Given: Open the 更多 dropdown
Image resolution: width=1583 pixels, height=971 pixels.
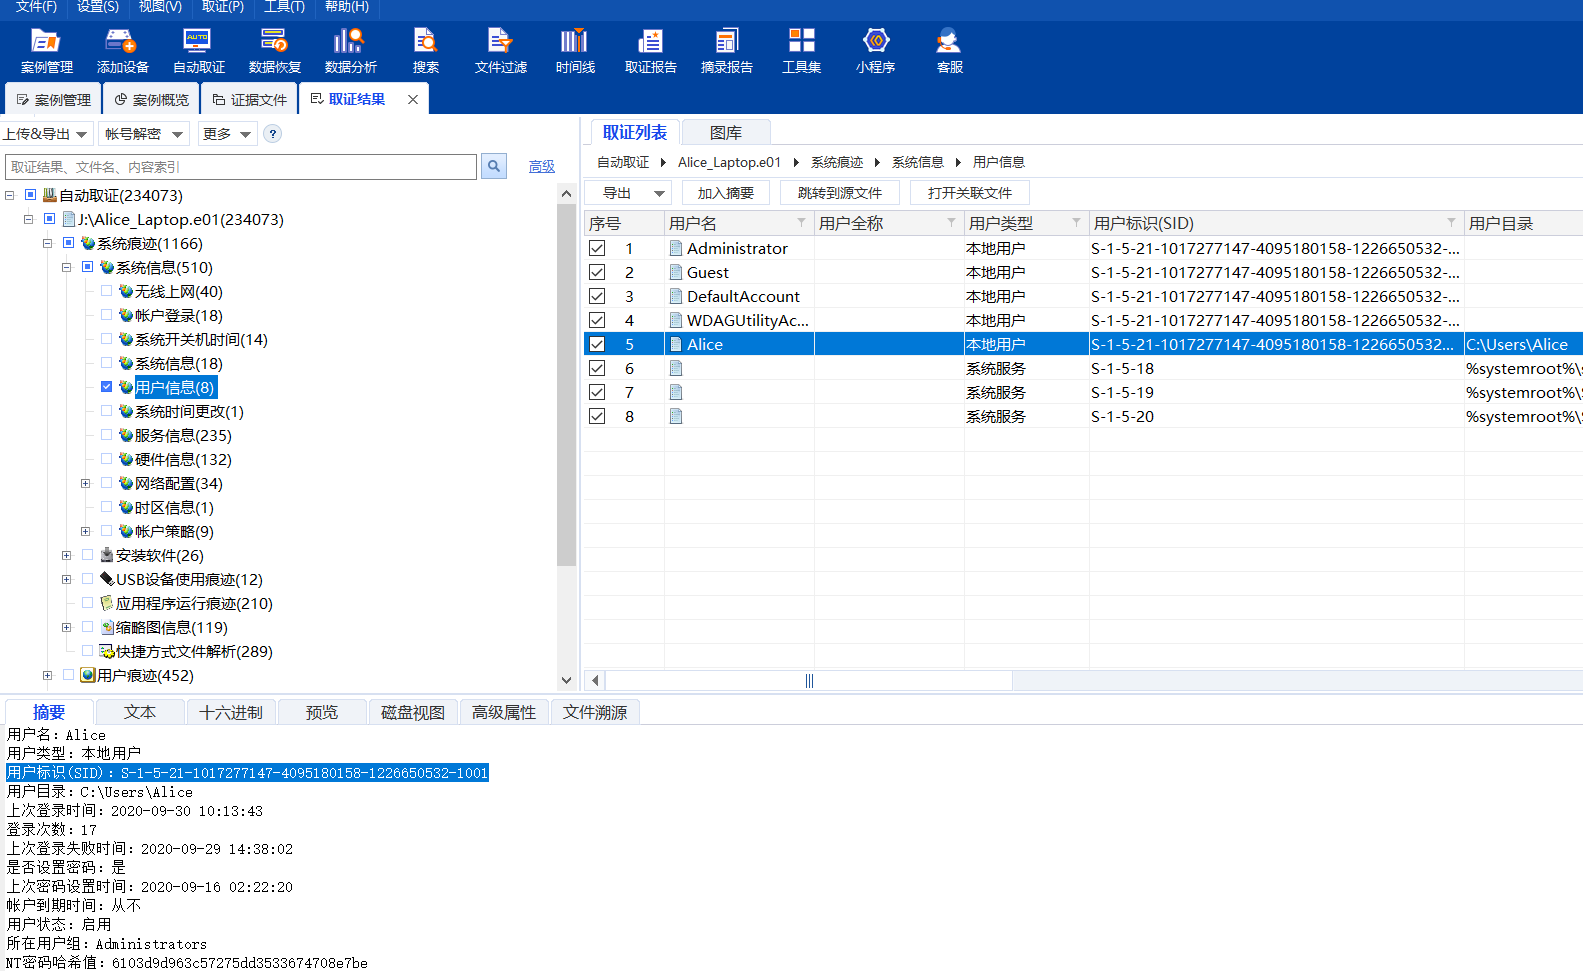Looking at the screenshot, I should 227,134.
